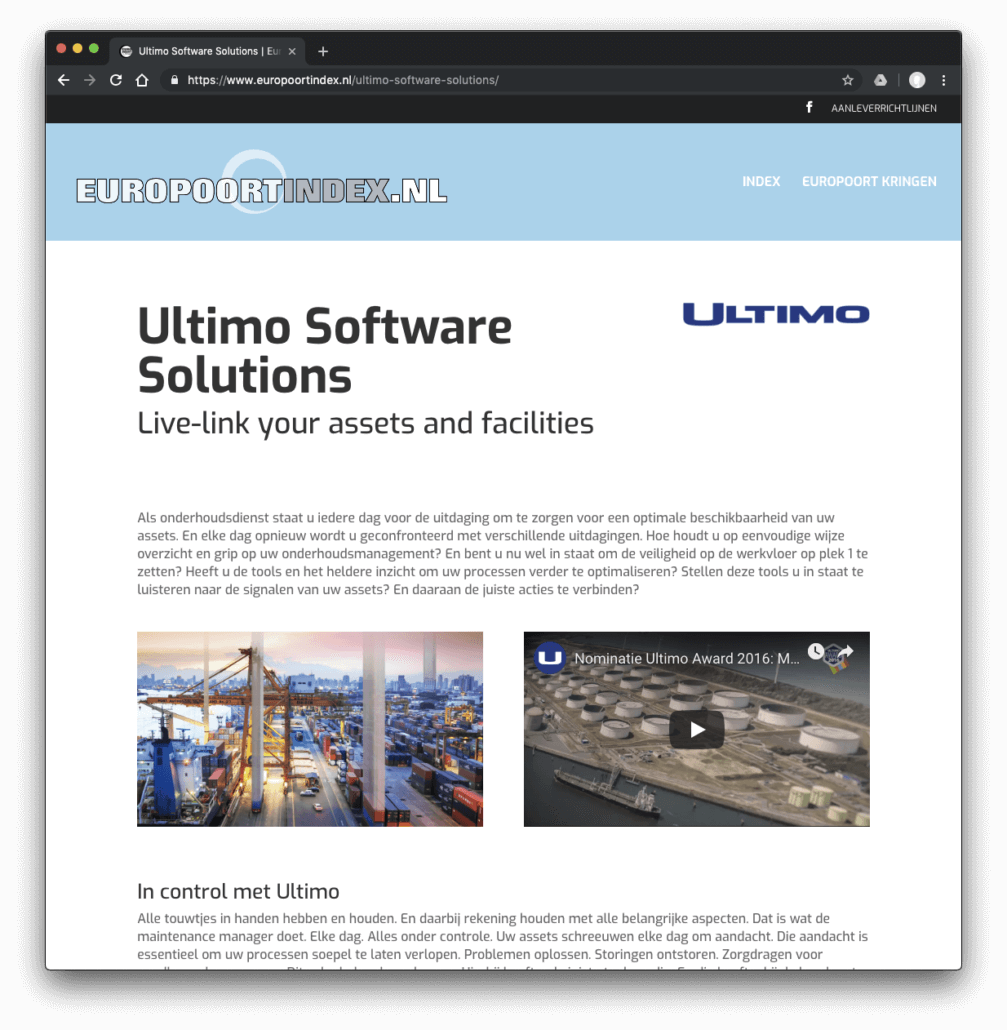Open the Aanleverrichtlijnen link

(884, 108)
